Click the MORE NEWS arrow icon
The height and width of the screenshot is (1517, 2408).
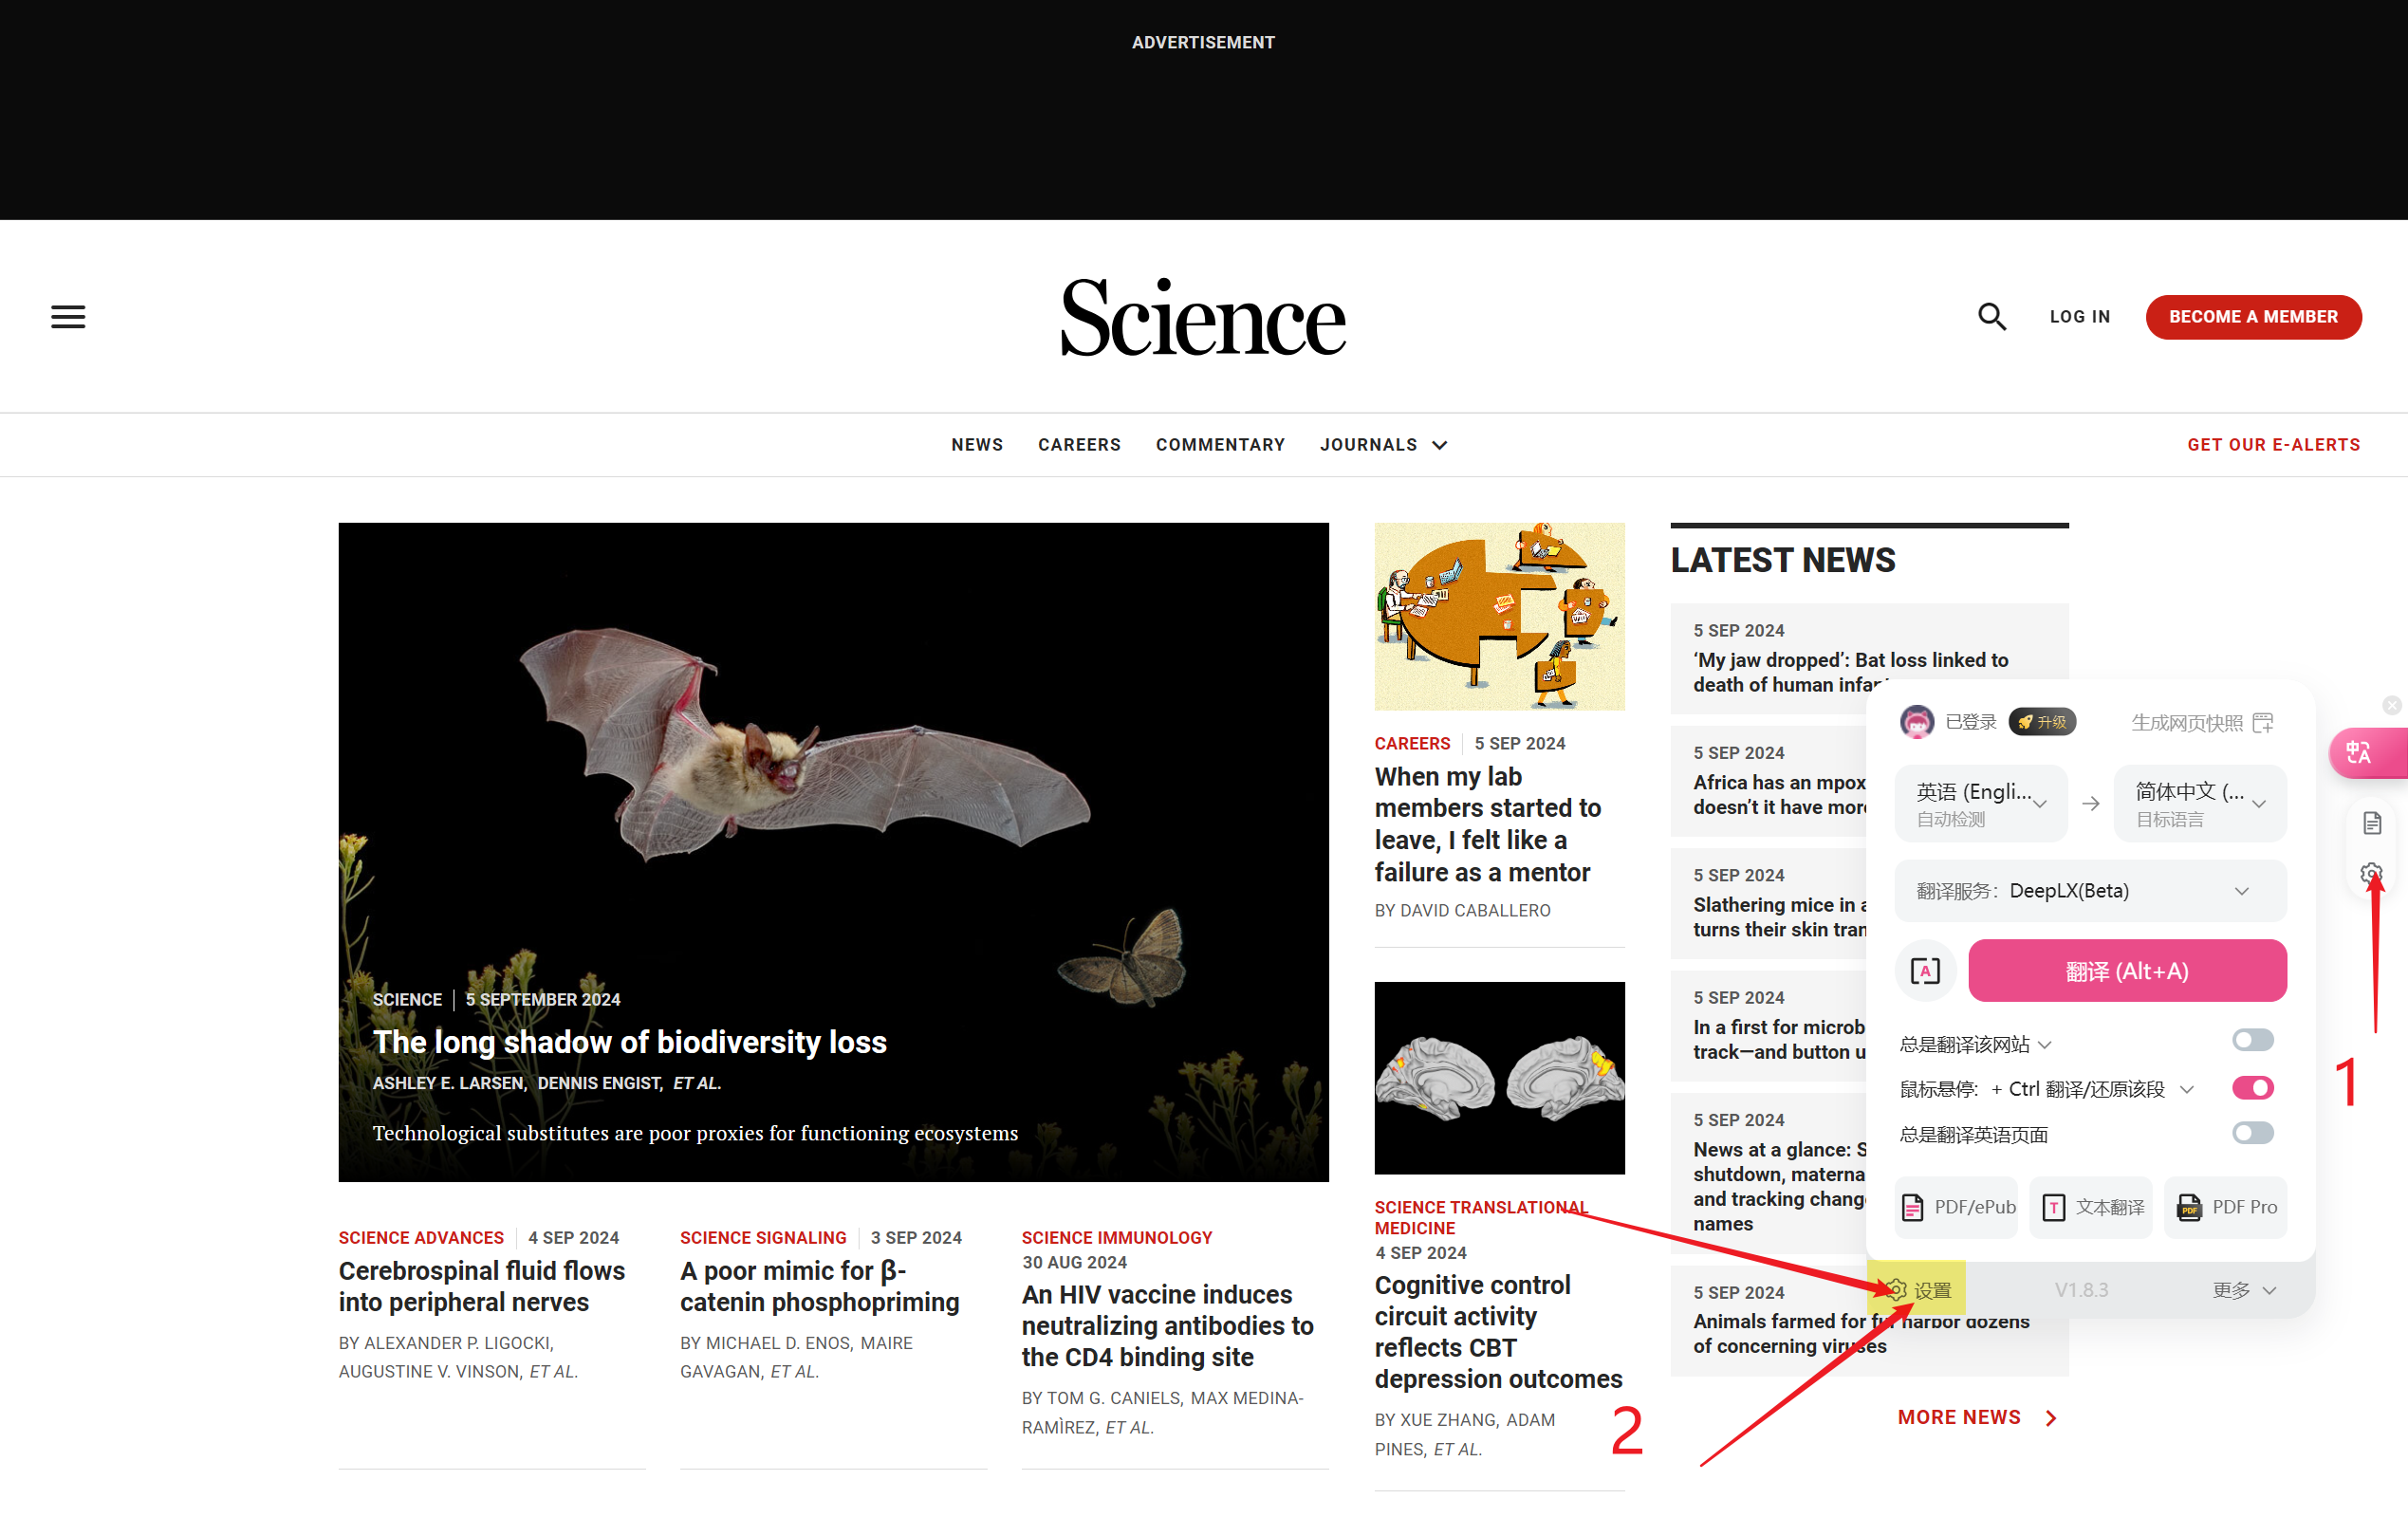tap(2052, 1418)
